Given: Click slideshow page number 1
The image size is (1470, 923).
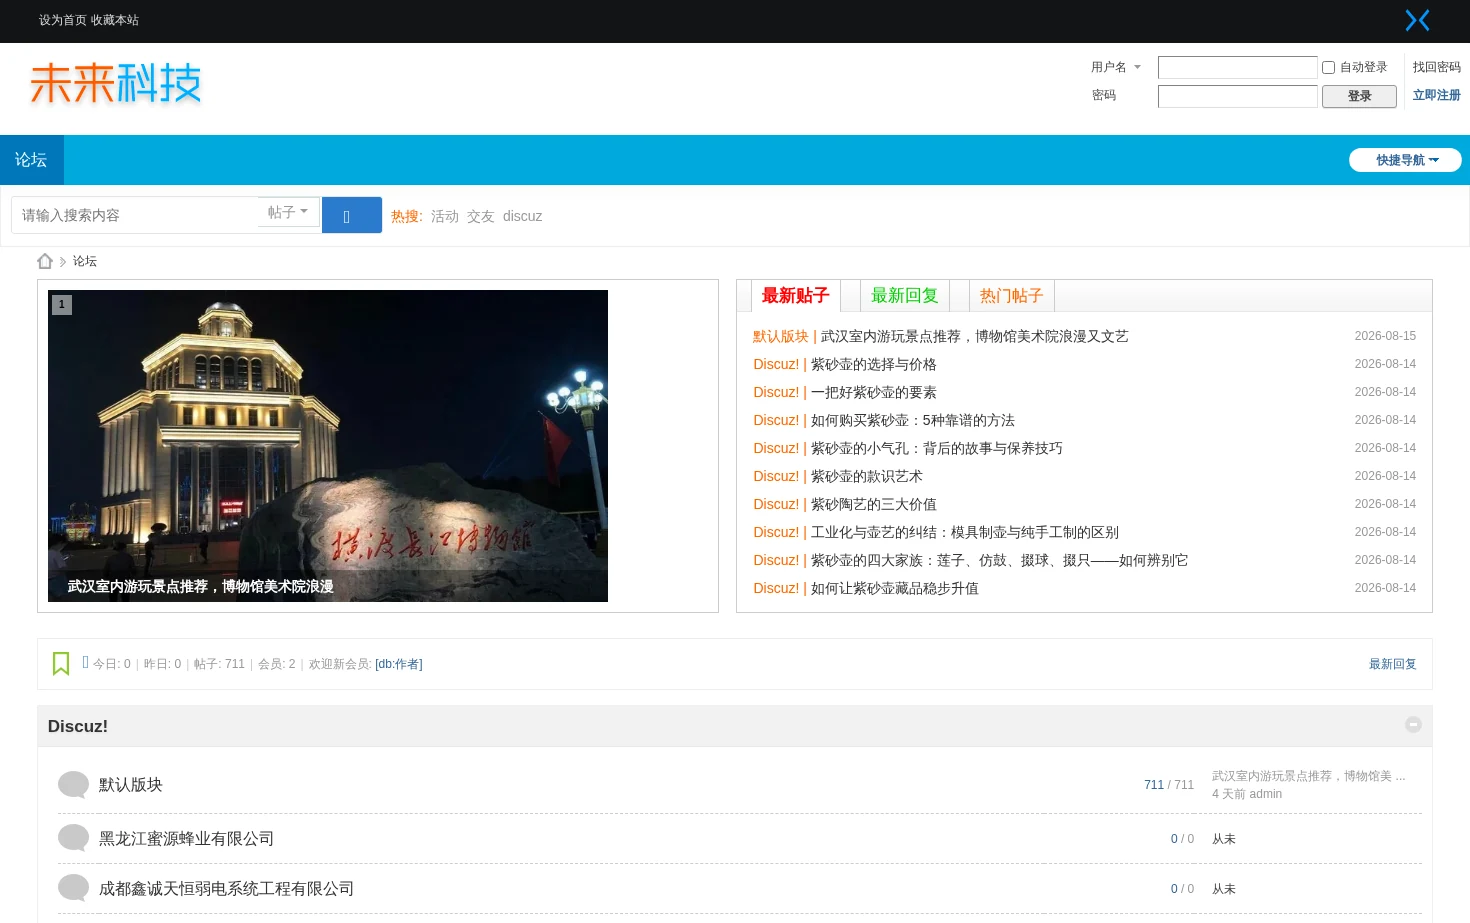Looking at the screenshot, I should click(x=62, y=305).
